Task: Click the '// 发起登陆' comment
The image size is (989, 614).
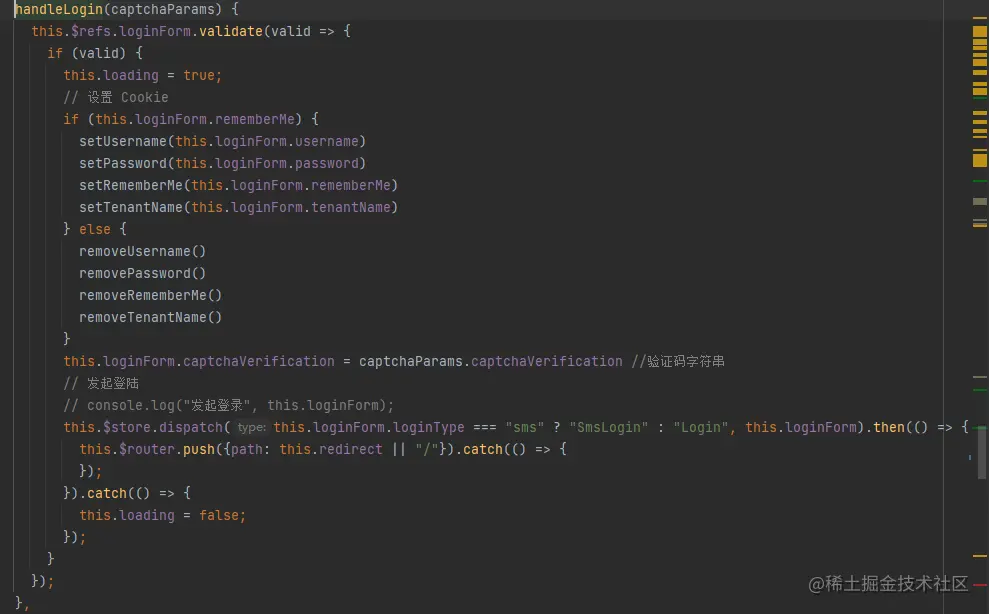Action: pos(101,384)
